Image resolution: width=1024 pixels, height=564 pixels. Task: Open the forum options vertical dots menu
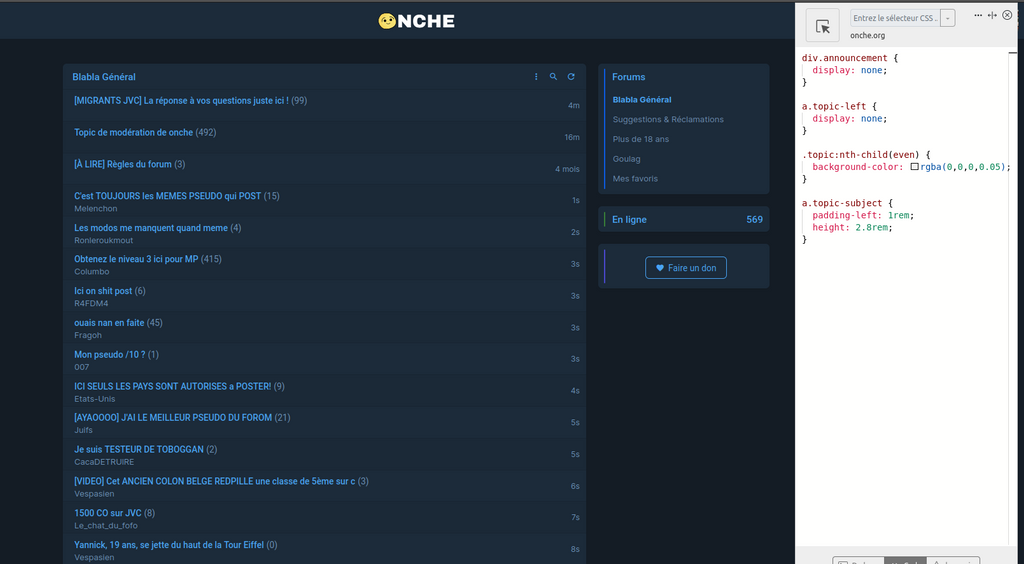[x=536, y=77]
